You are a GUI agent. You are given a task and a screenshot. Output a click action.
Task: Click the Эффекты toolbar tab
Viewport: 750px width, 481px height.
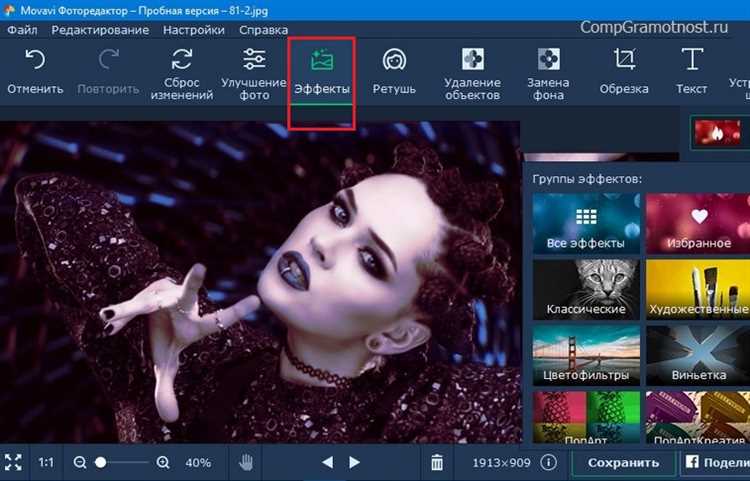click(322, 72)
